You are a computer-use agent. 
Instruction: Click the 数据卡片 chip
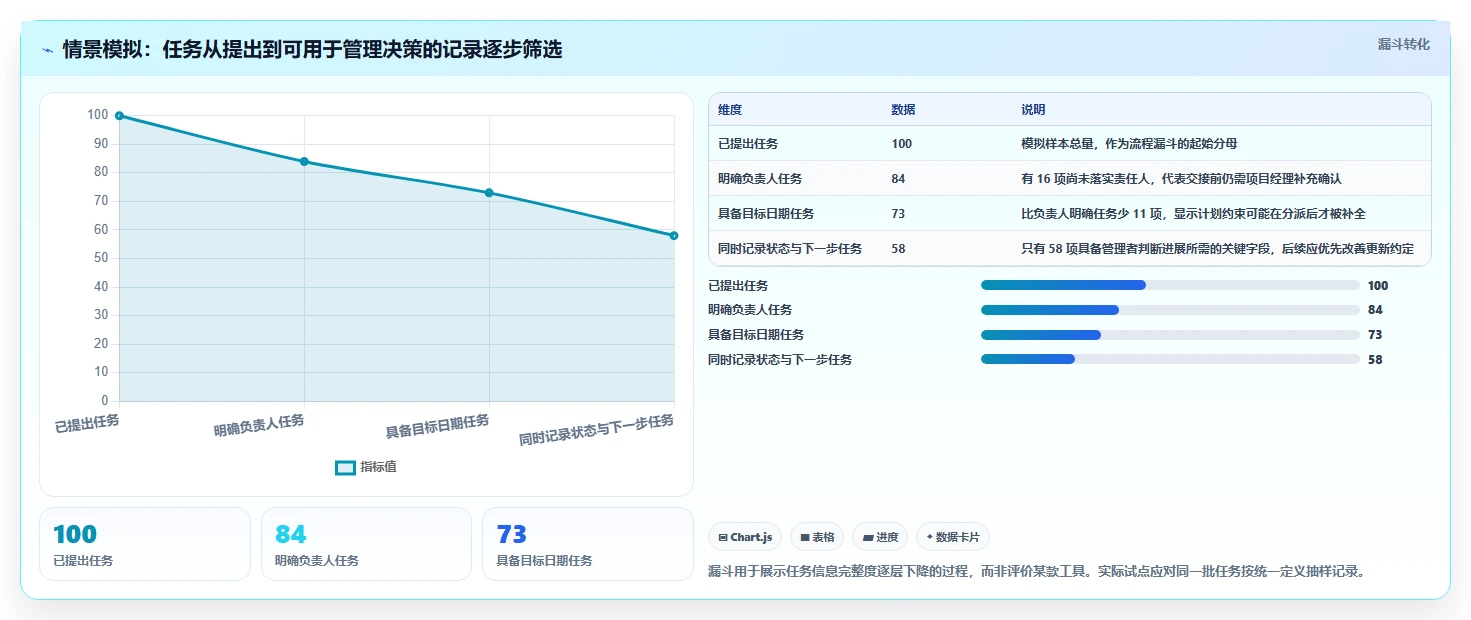[953, 537]
